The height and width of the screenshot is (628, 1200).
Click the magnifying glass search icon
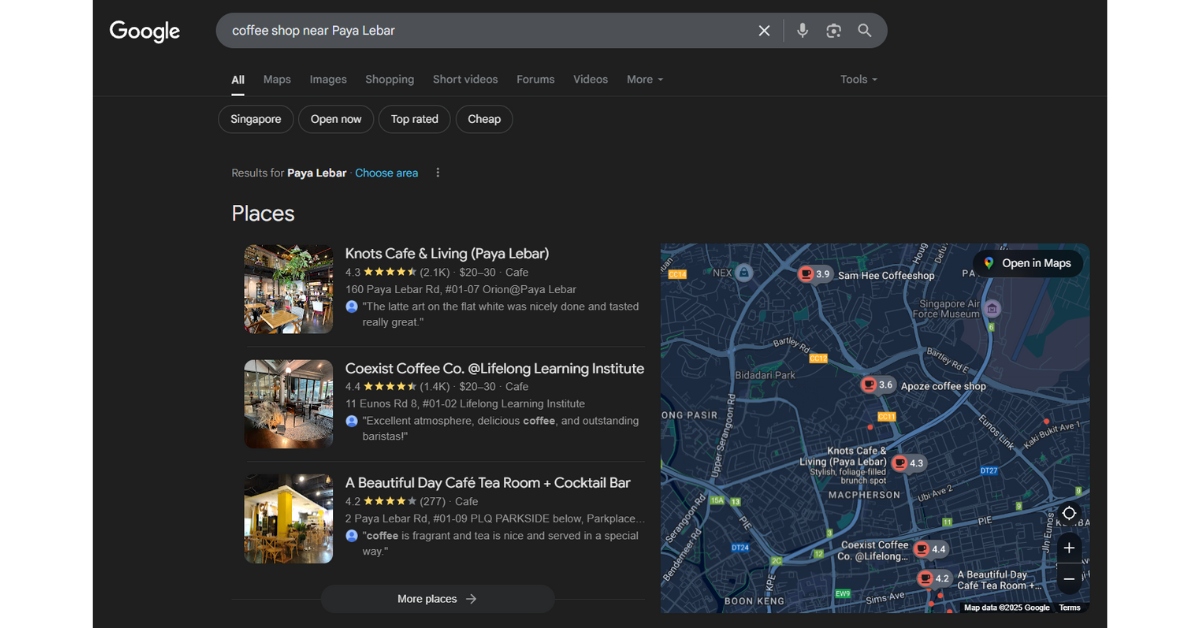[x=865, y=31]
